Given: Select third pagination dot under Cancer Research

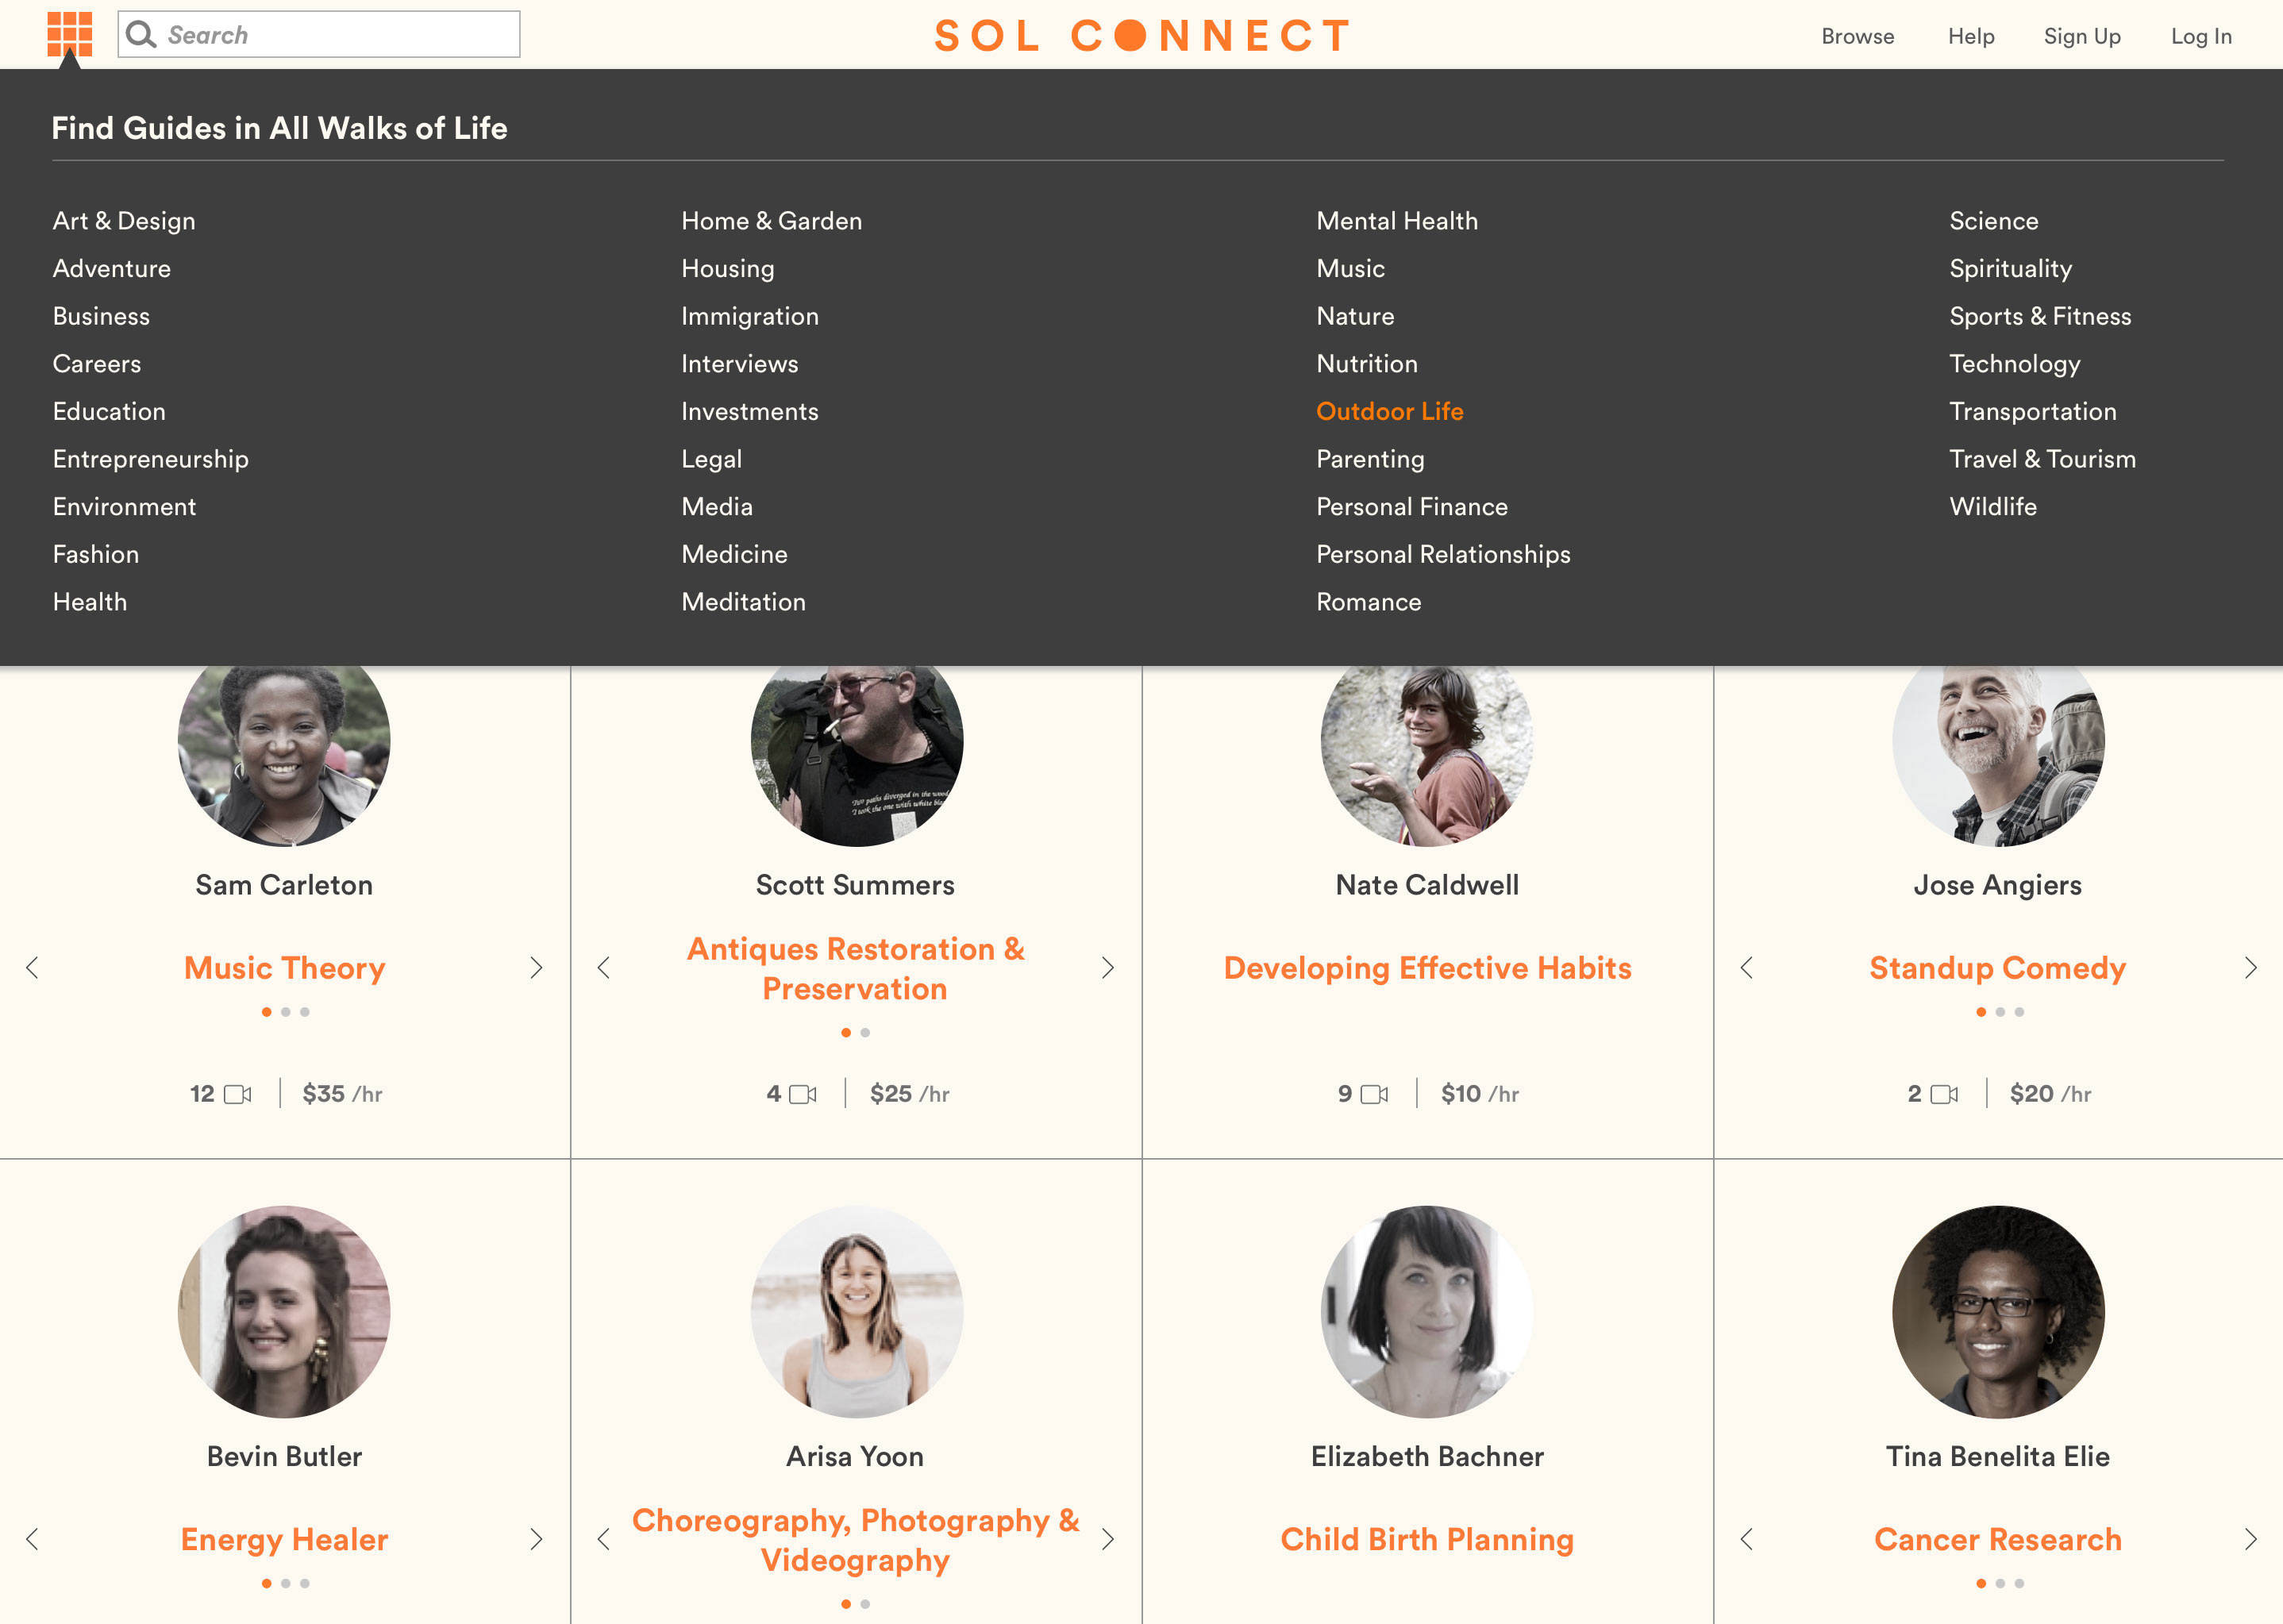Looking at the screenshot, I should [2019, 1583].
